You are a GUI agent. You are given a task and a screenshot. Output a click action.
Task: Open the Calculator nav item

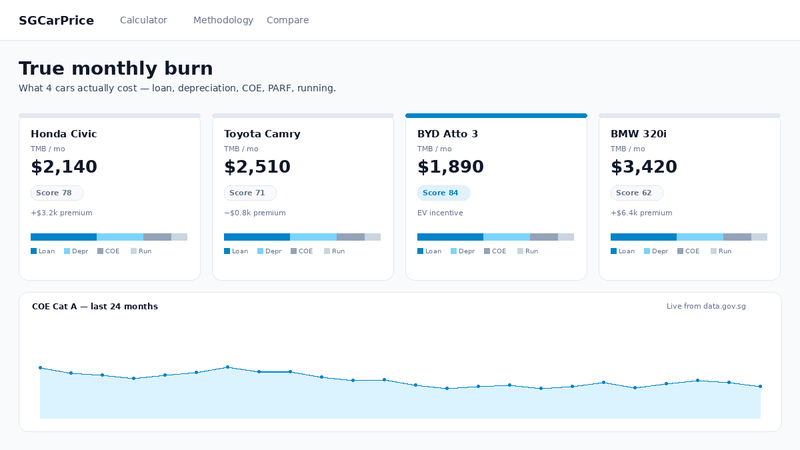point(143,20)
